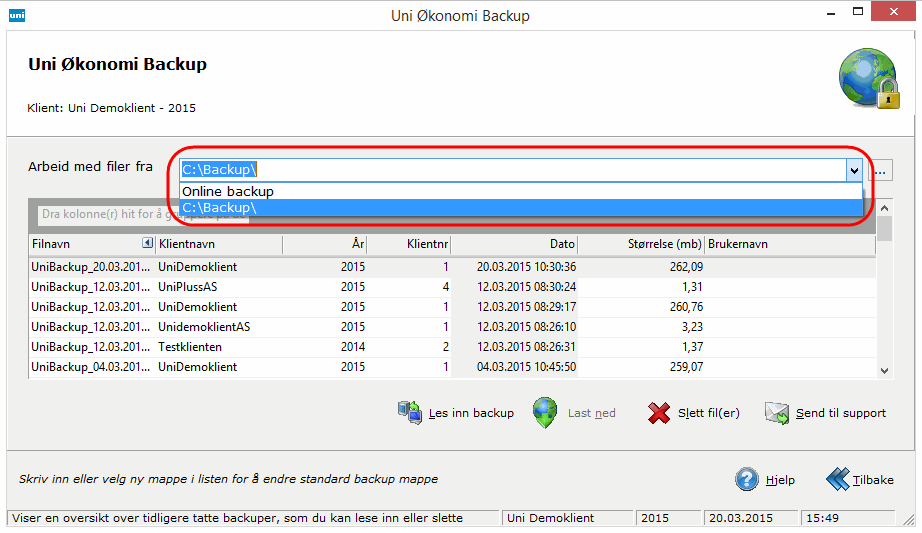922x533 pixels.
Task: Collapse the folder dropdown arrow
Action: click(x=854, y=170)
